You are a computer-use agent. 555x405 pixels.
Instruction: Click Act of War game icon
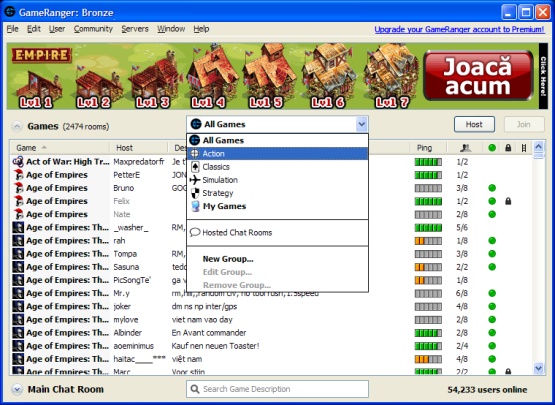(18, 162)
